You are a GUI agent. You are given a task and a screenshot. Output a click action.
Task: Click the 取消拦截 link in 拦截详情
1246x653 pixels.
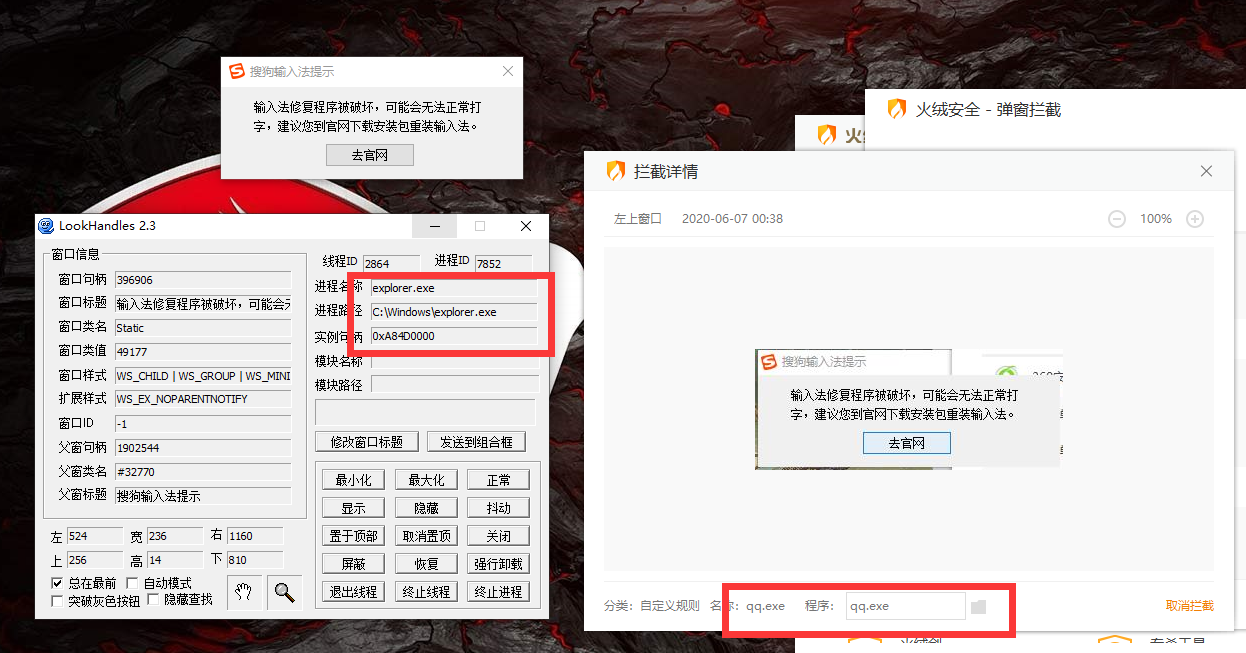[1190, 606]
